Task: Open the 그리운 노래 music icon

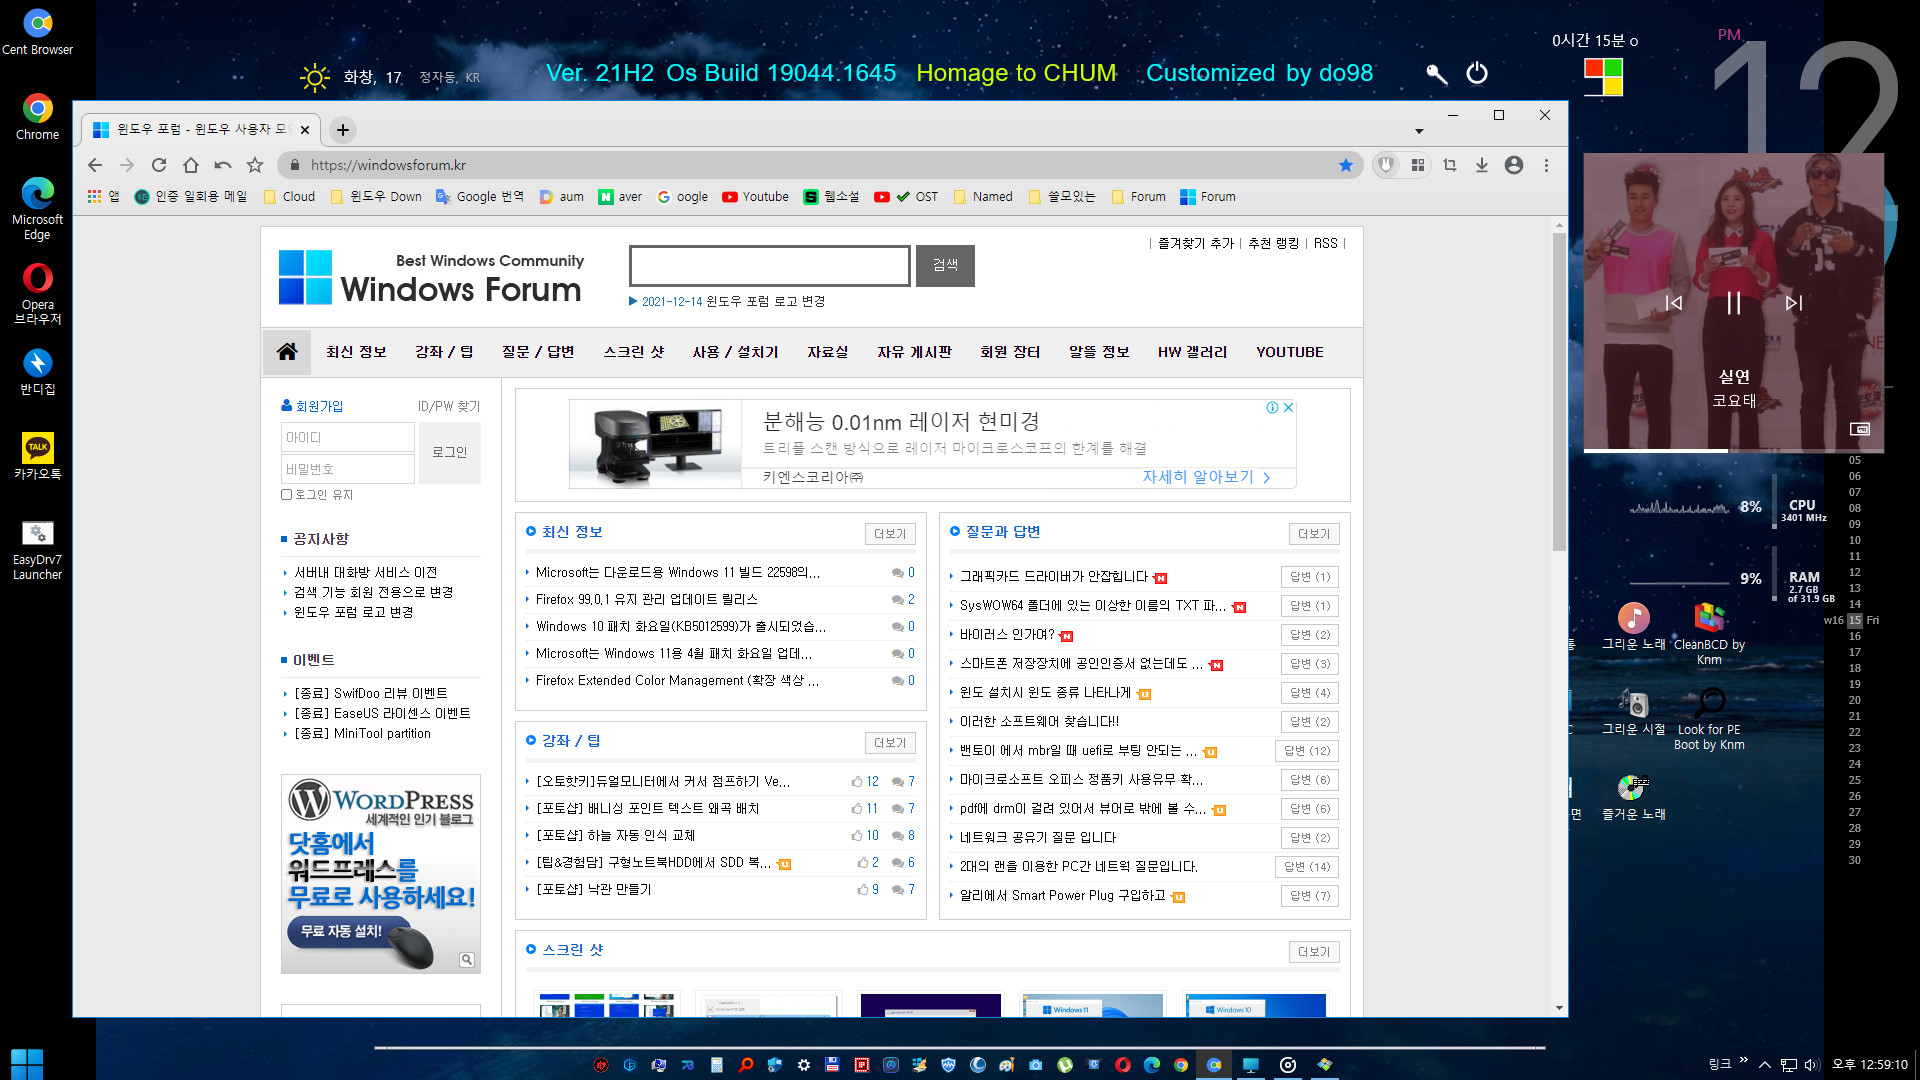Action: coord(1633,627)
